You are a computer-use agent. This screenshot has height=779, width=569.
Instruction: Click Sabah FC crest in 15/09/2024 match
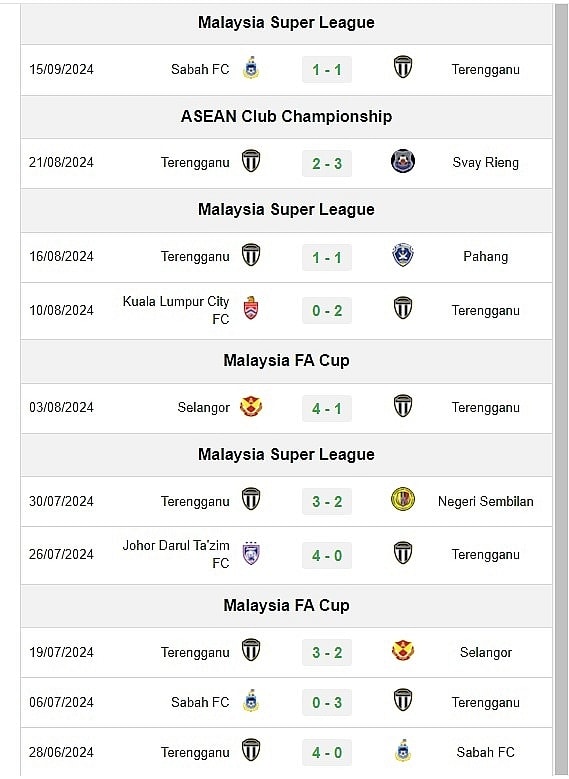(x=251, y=68)
